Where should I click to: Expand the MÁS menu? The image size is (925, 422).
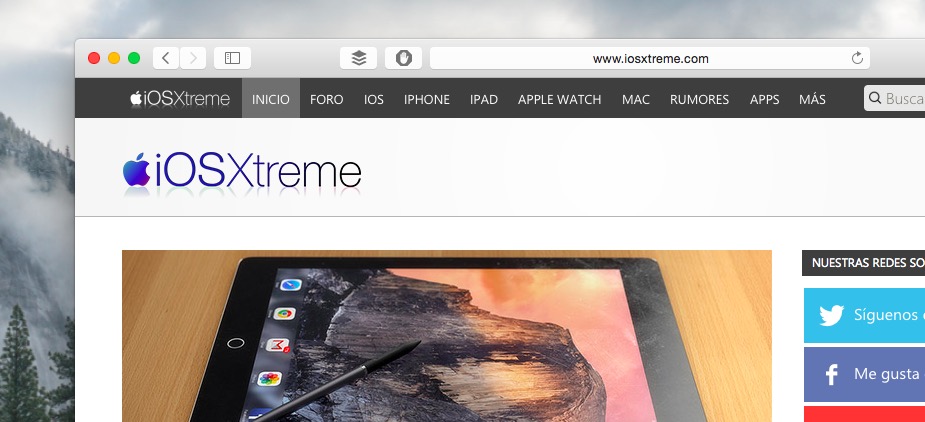pos(812,99)
